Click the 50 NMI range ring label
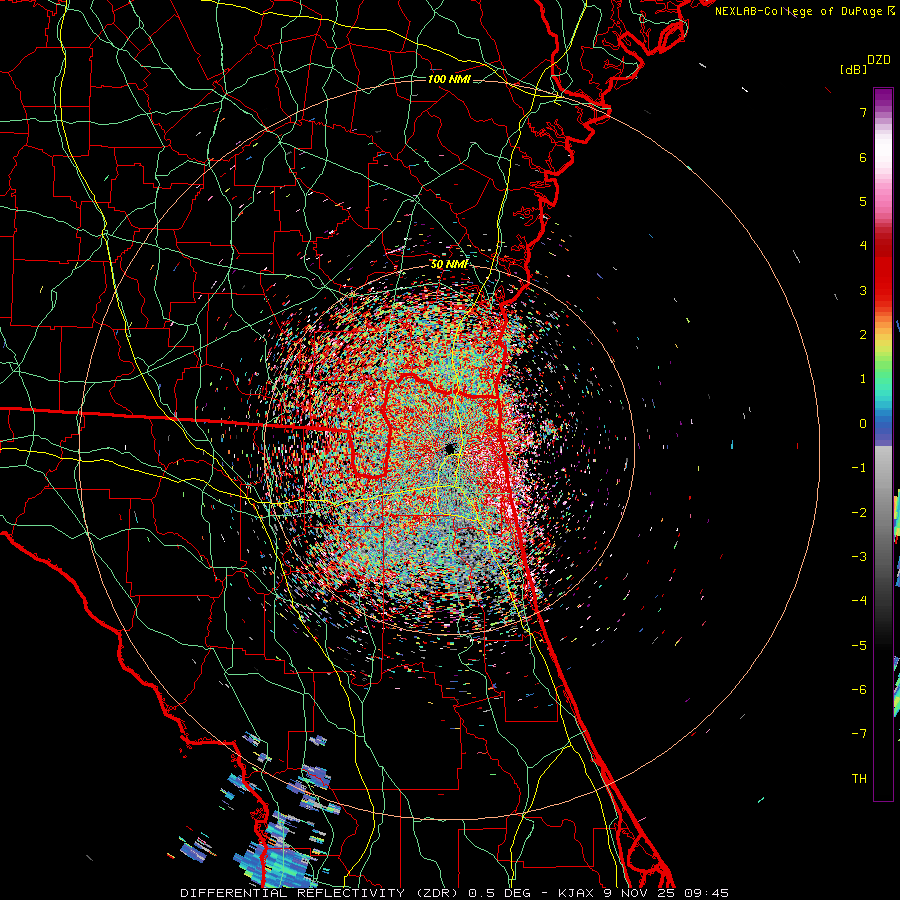900x900 pixels. [x=449, y=264]
